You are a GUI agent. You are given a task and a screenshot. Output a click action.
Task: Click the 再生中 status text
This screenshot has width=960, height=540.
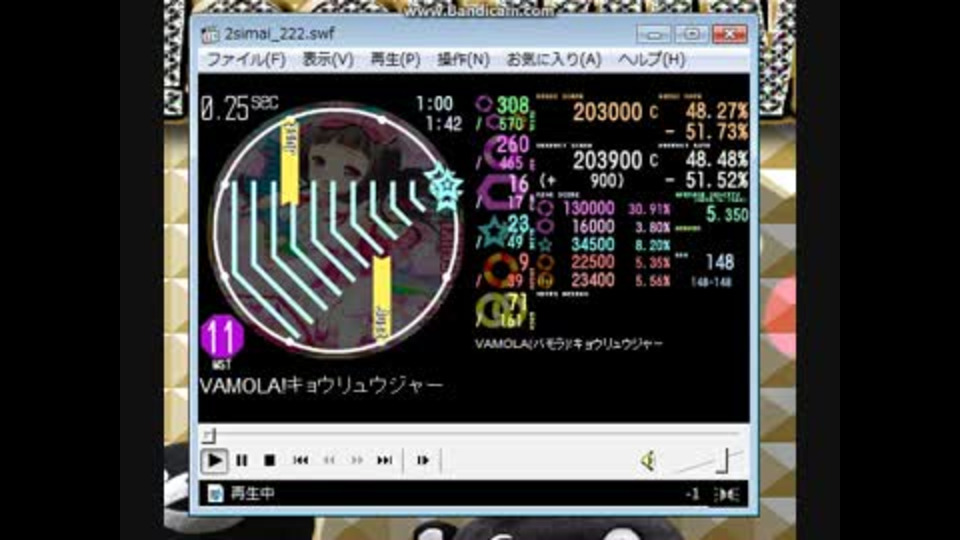[x=252, y=493]
